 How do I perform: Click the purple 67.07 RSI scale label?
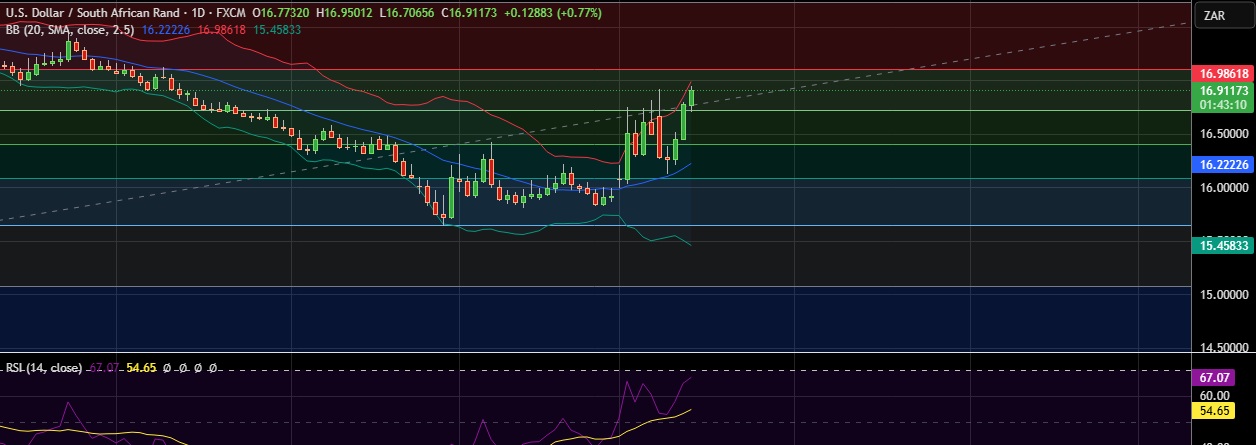pyautogui.click(x=1215, y=379)
